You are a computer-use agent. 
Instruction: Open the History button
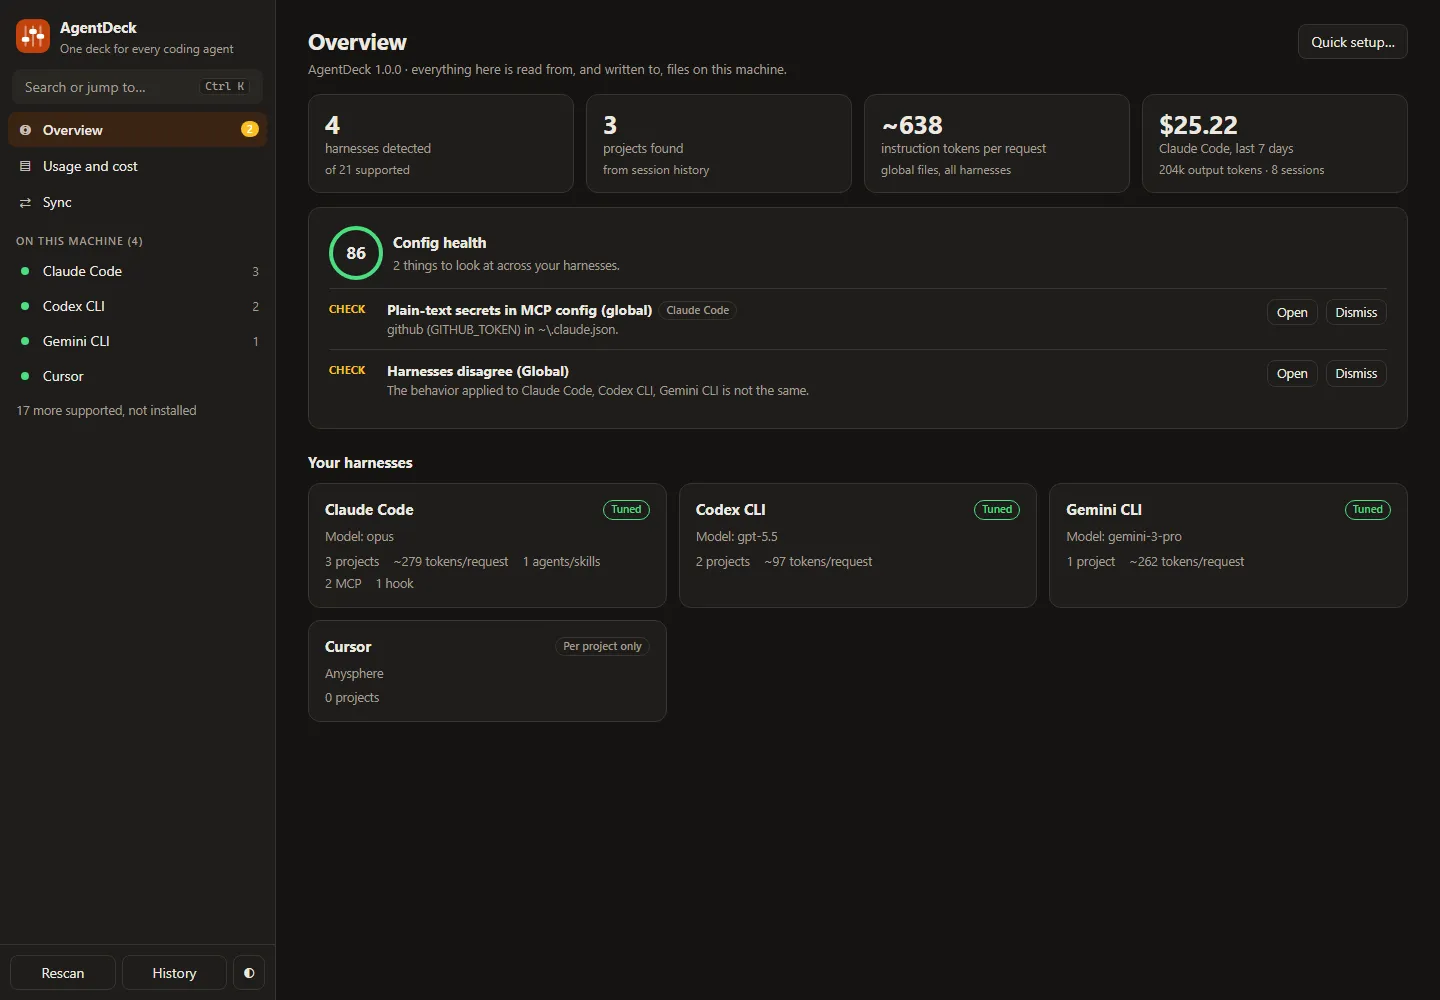(174, 973)
